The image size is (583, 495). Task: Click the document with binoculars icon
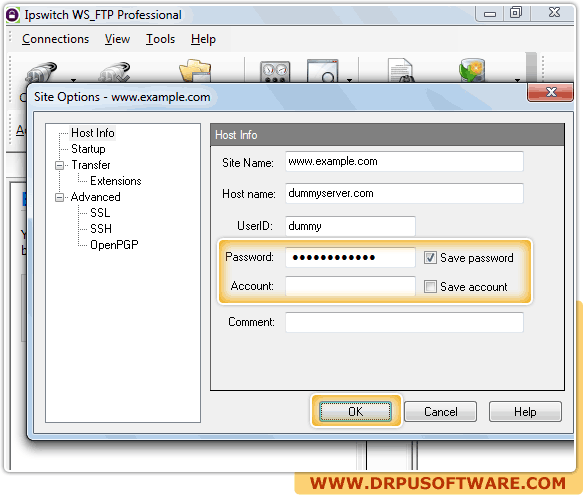[401, 71]
